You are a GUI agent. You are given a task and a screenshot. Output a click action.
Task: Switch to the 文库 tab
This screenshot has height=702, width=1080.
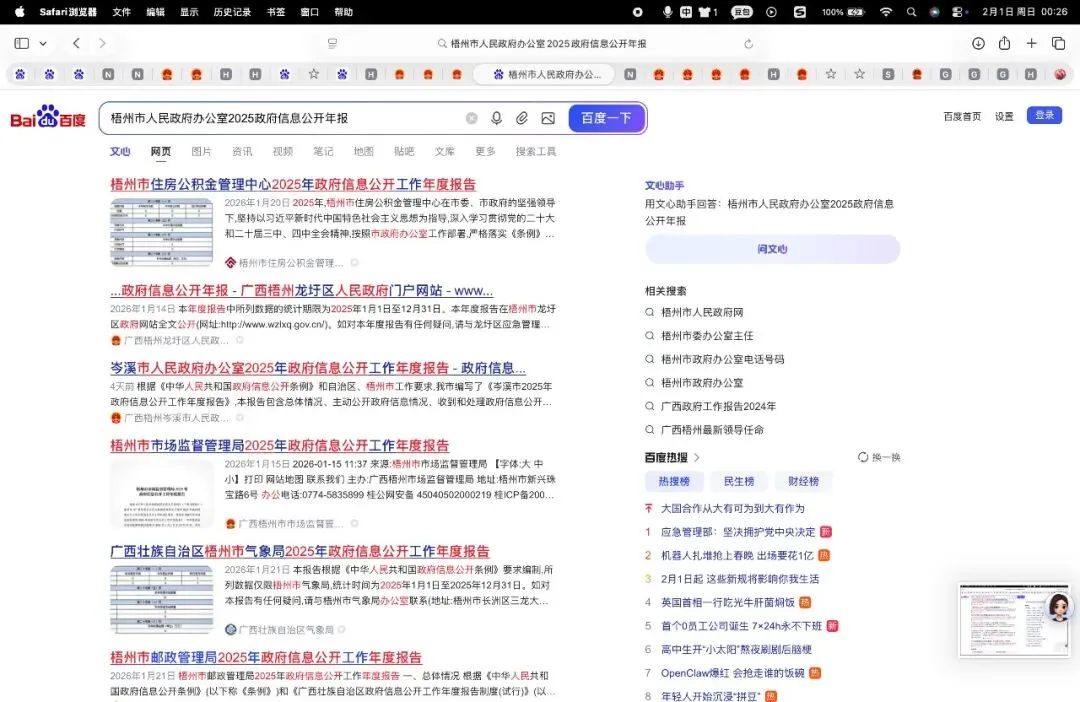click(444, 152)
